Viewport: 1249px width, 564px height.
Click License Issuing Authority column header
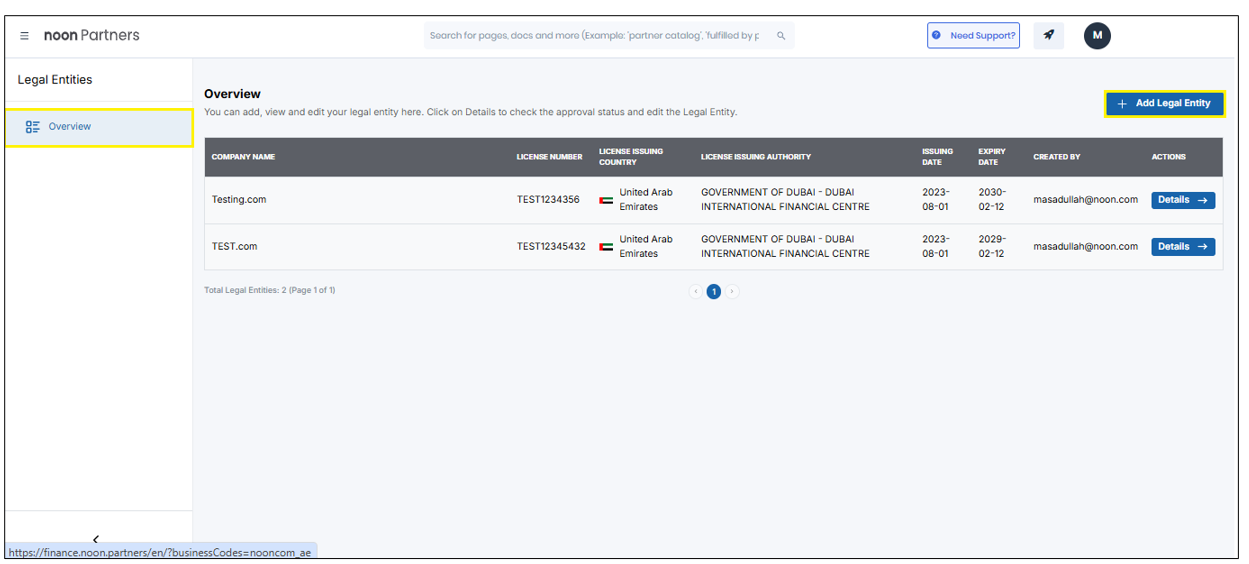(756, 157)
